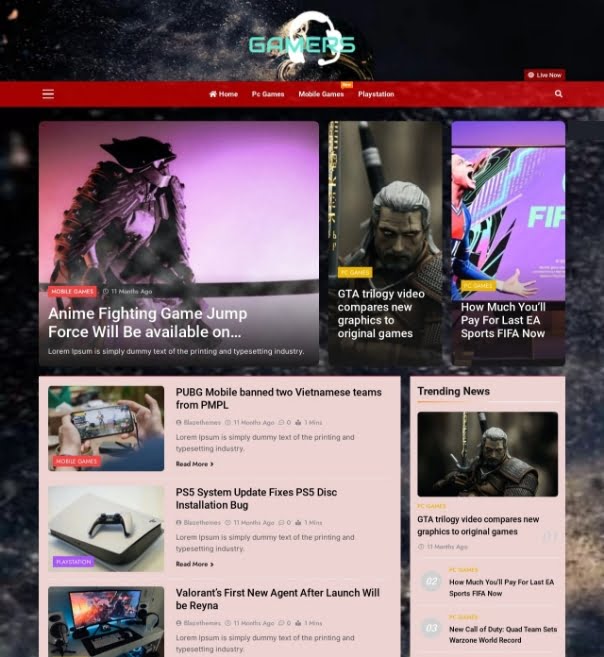
Task: Select Pc Games in navigation bar
Action: tap(268, 94)
